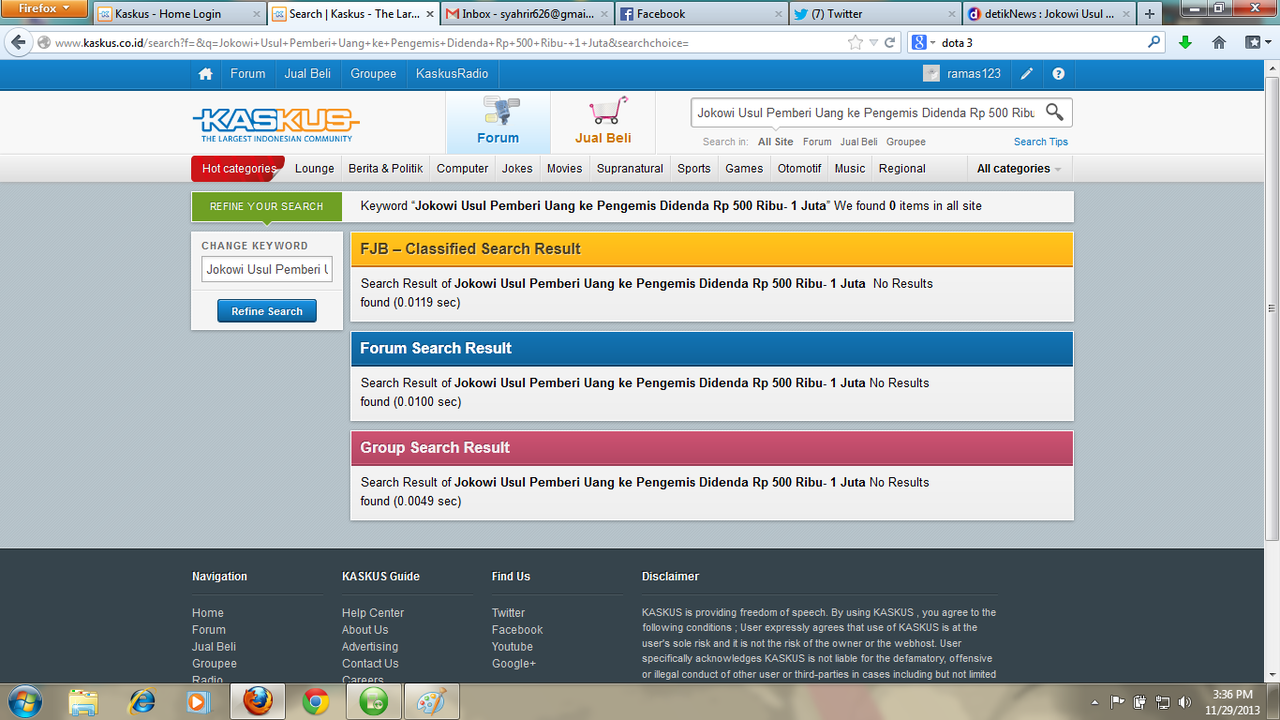Image resolution: width=1280 pixels, height=720 pixels.
Task: Click the main Kaskus search field
Action: 866,113
